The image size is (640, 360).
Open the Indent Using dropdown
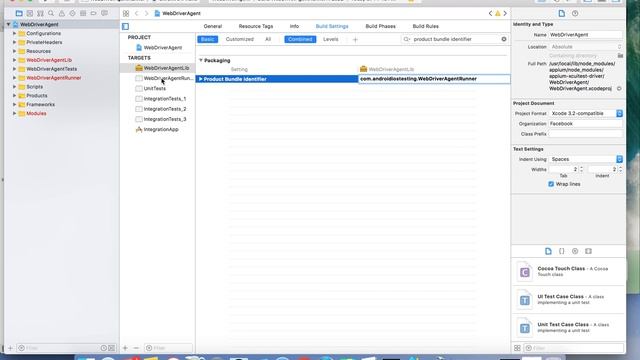click(585, 159)
